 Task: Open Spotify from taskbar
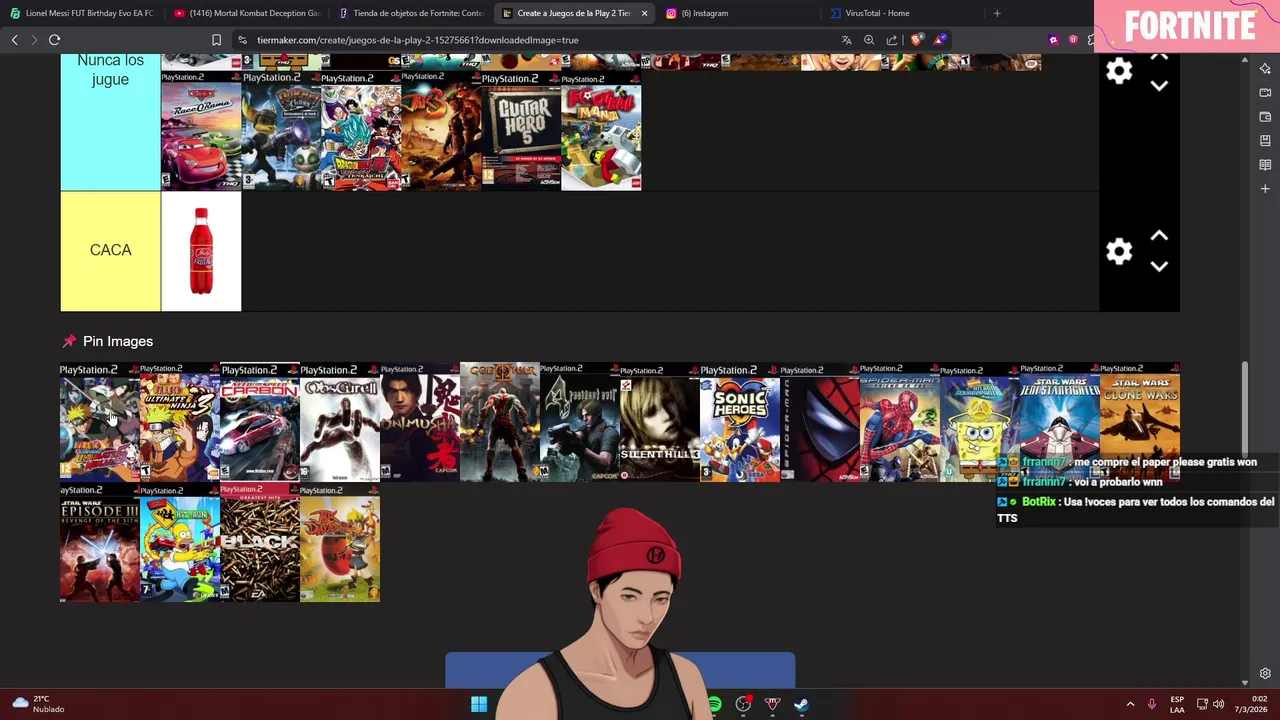(x=714, y=704)
